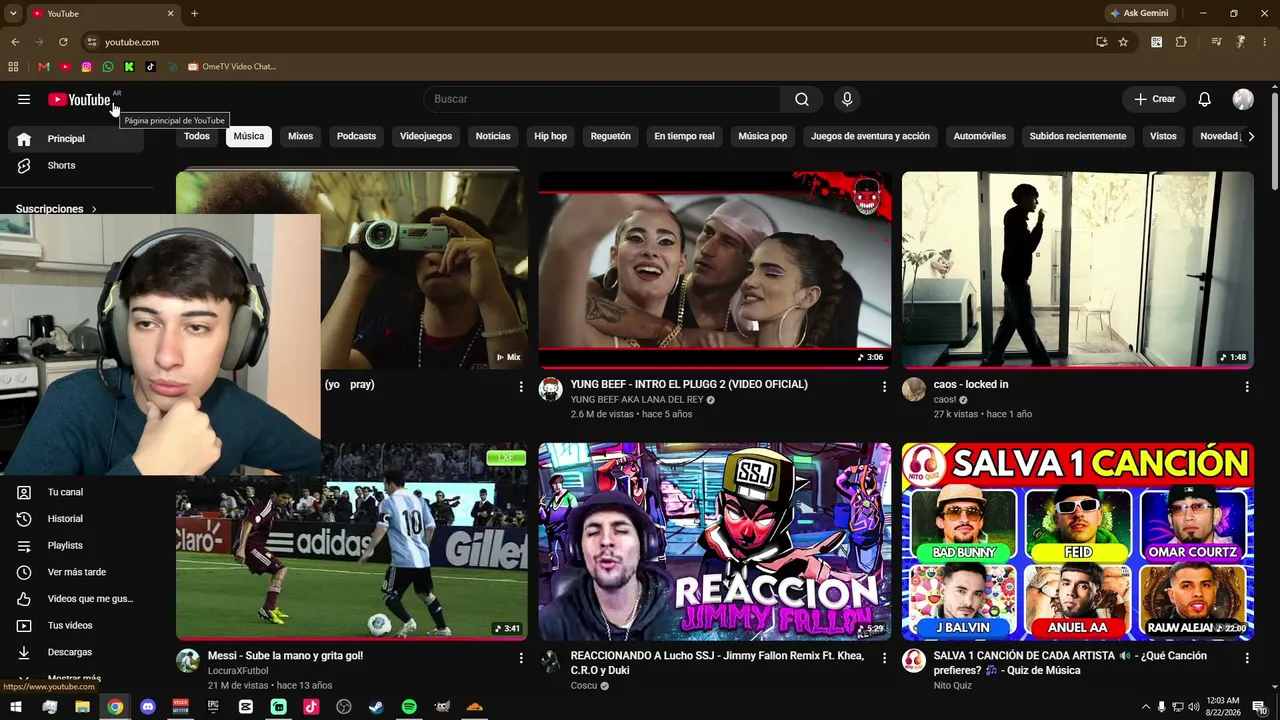Open Epic Games Launcher from the taskbar
The height and width of the screenshot is (720, 1280).
coord(213,707)
